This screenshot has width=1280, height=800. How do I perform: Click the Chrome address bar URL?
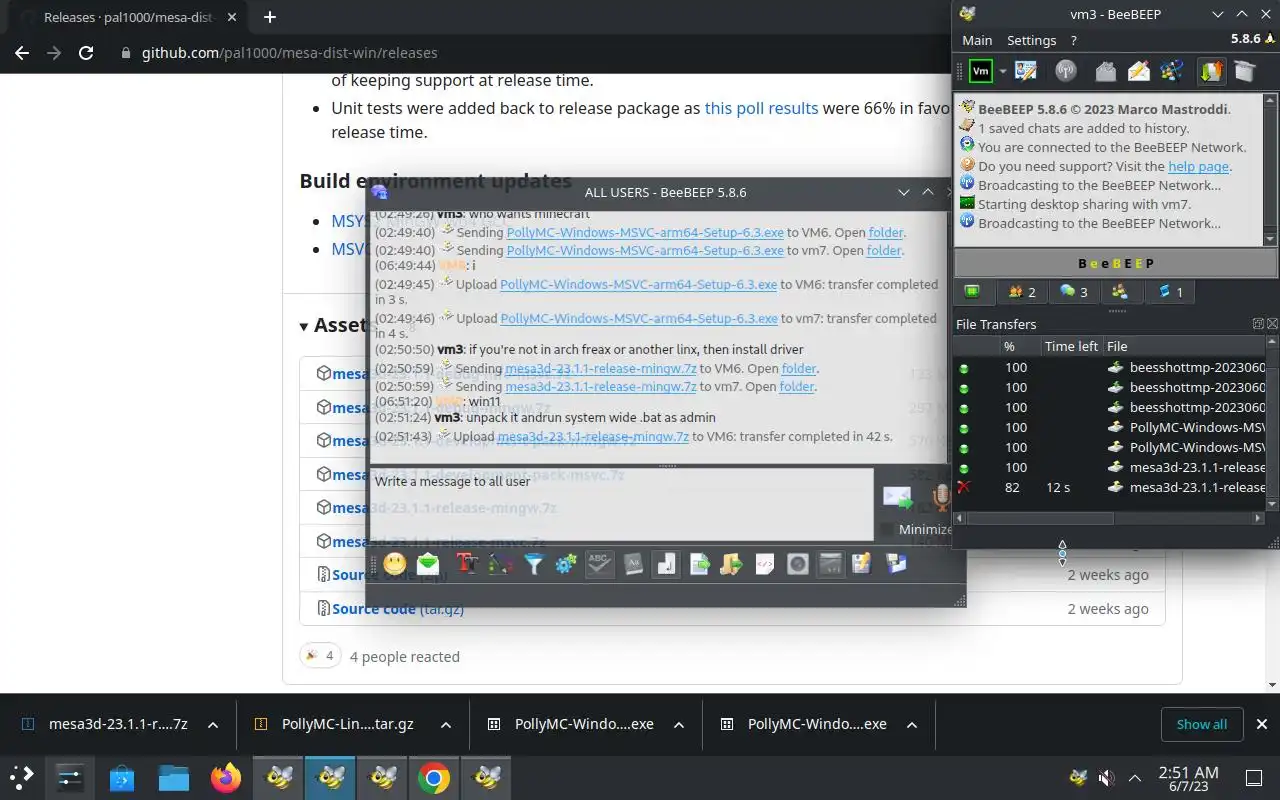pos(289,52)
